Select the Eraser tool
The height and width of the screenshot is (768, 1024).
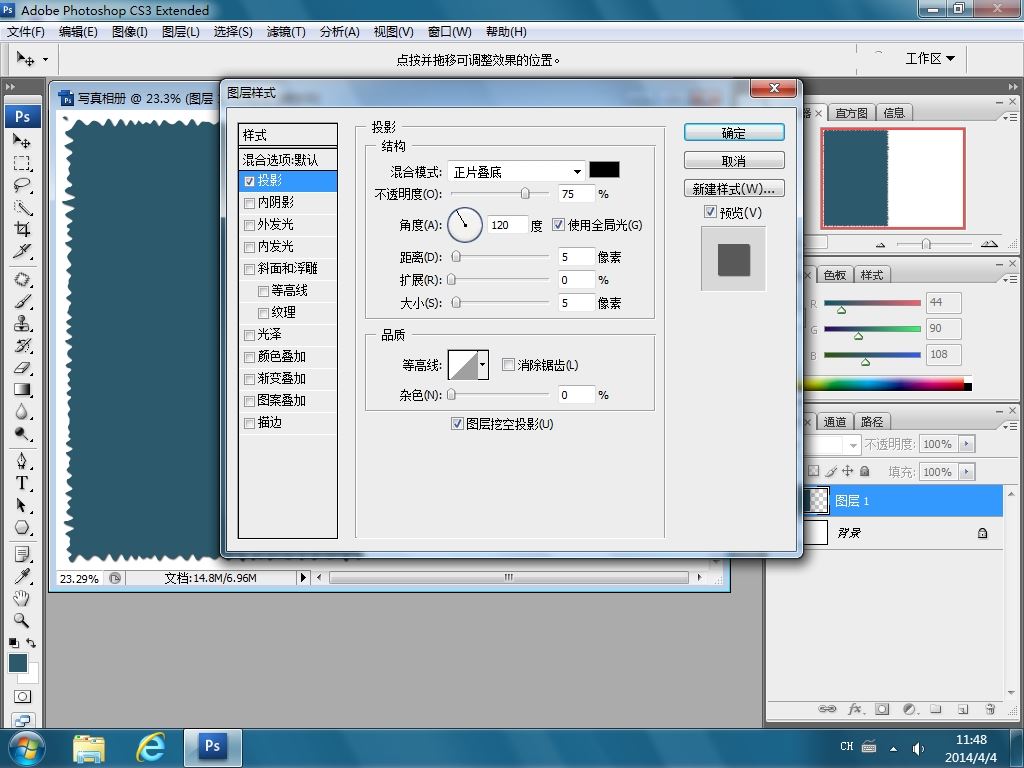(x=22, y=368)
